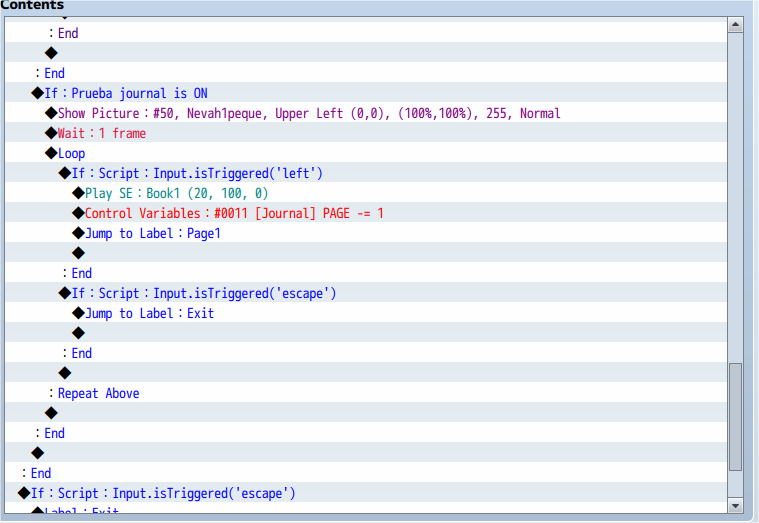
Task: Select Control Variables #0011 Journal PAGE row
Action: tap(365, 213)
